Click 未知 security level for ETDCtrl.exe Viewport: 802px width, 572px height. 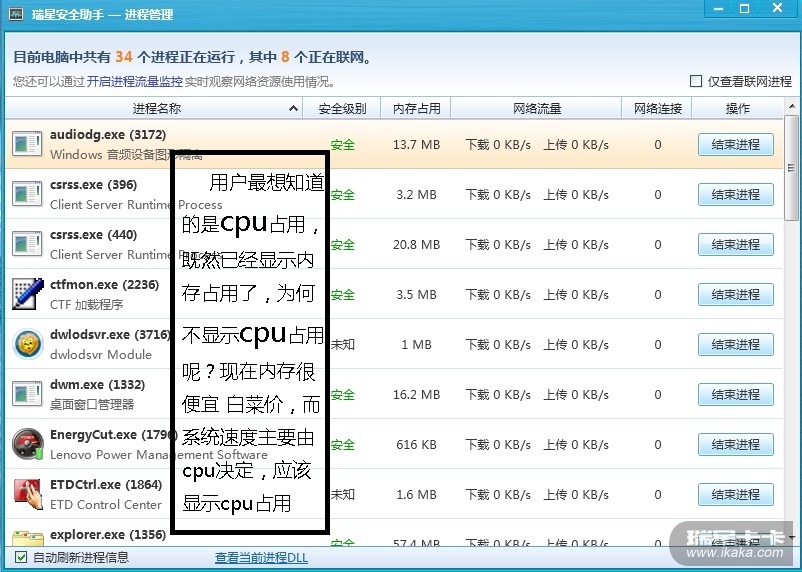(x=343, y=495)
